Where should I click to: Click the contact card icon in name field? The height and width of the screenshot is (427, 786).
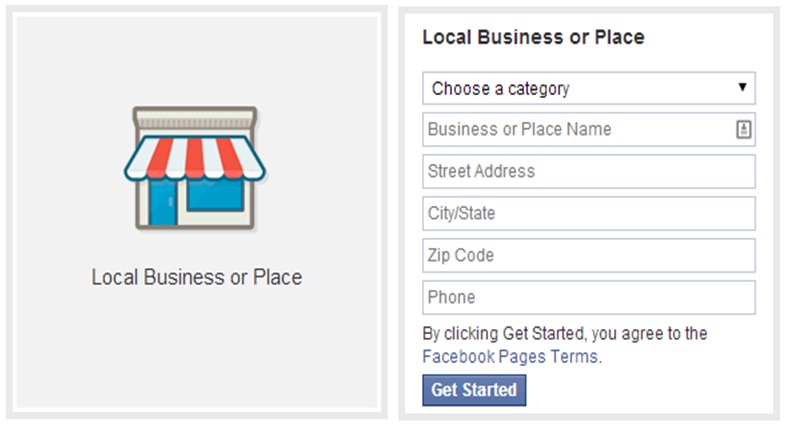pos(743,129)
